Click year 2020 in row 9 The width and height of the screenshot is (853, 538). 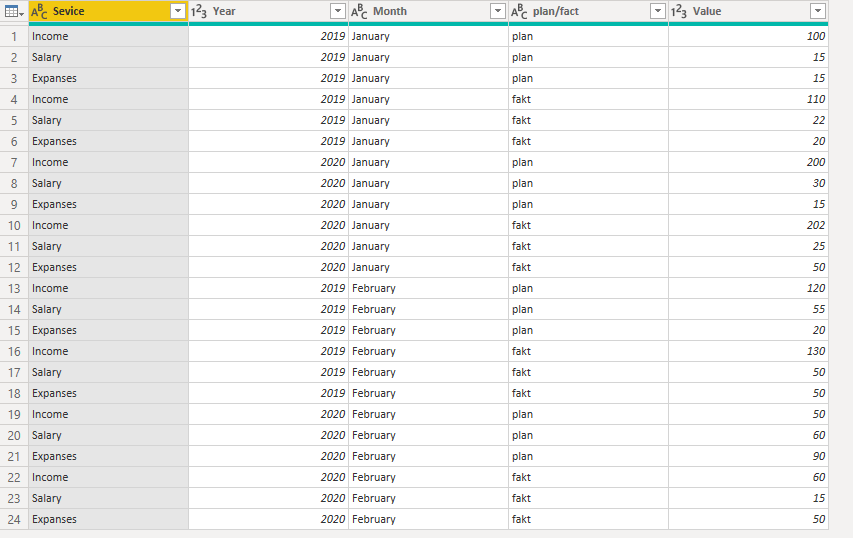268,205
